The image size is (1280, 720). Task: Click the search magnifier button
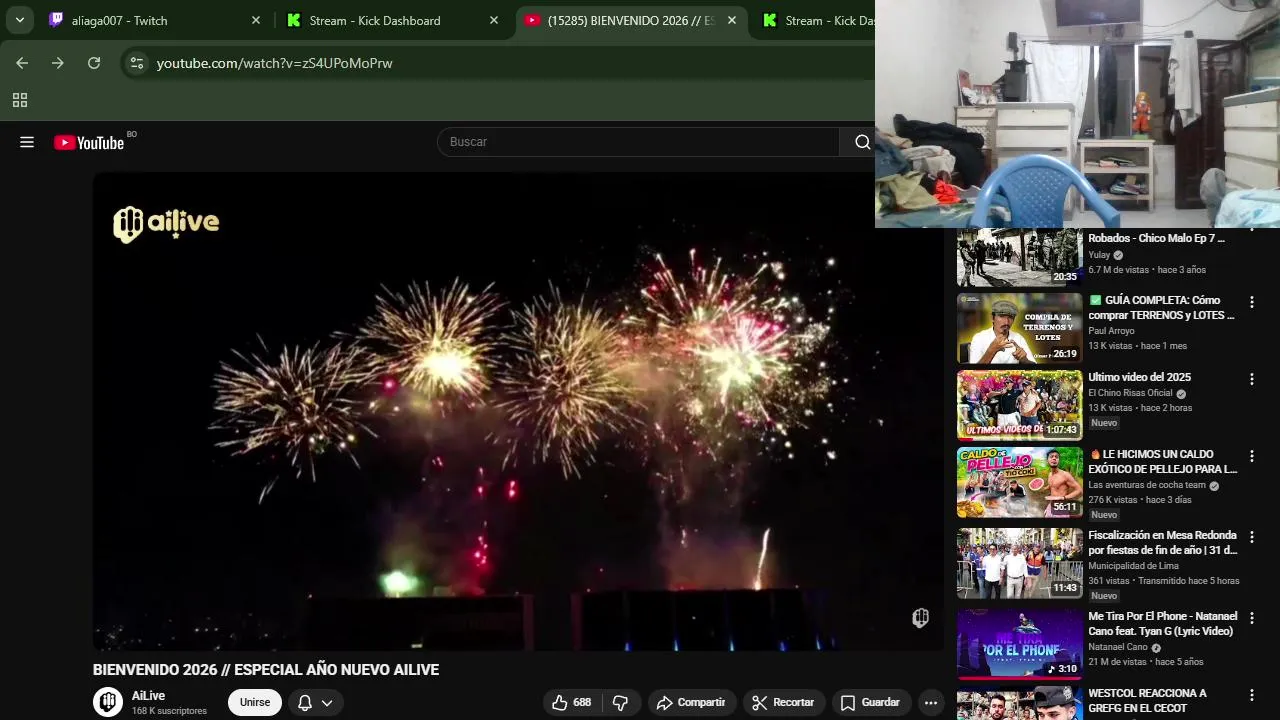click(862, 142)
